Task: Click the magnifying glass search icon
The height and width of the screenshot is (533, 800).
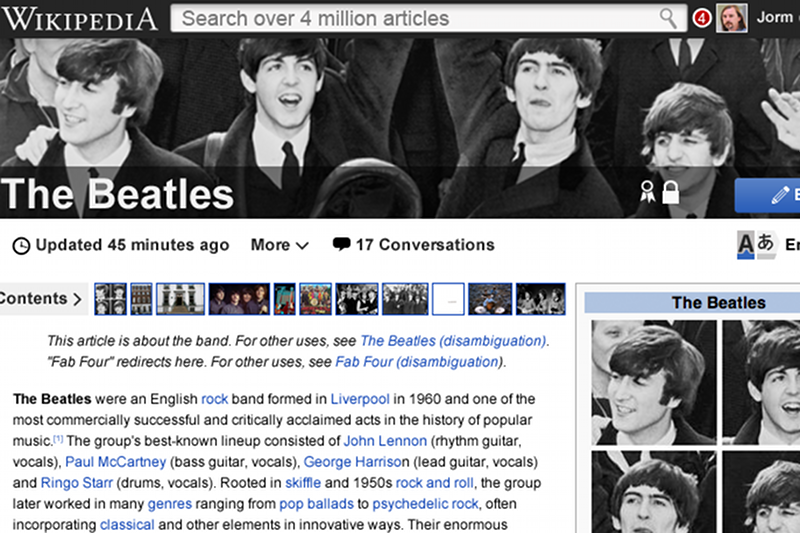Action: (x=668, y=18)
